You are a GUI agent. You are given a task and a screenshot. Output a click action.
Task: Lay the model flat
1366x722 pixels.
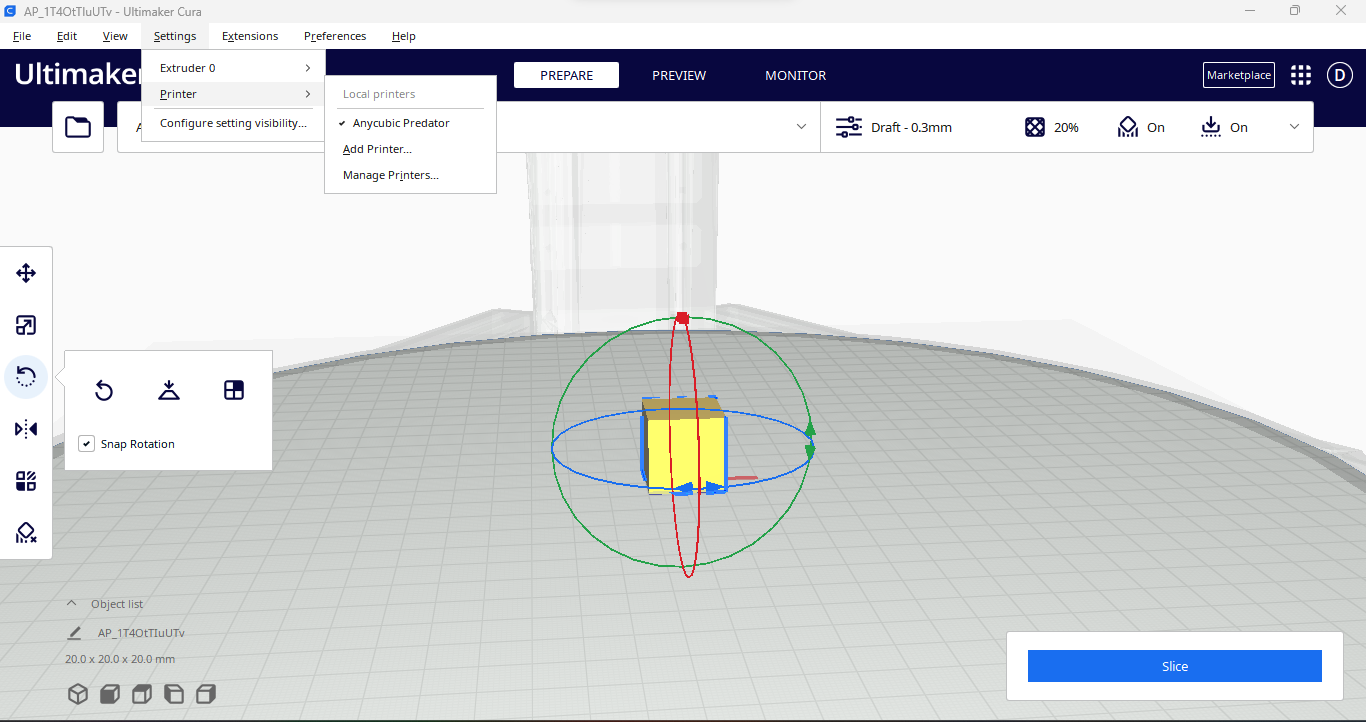[x=169, y=390]
